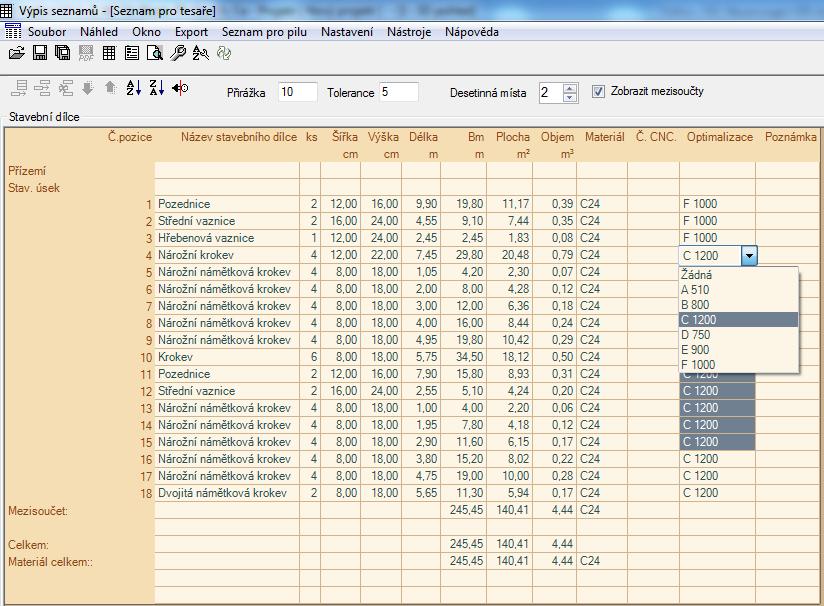Click the Název stavebního dílce column header
Image resolution: width=824 pixels, height=606 pixels.
239,137
